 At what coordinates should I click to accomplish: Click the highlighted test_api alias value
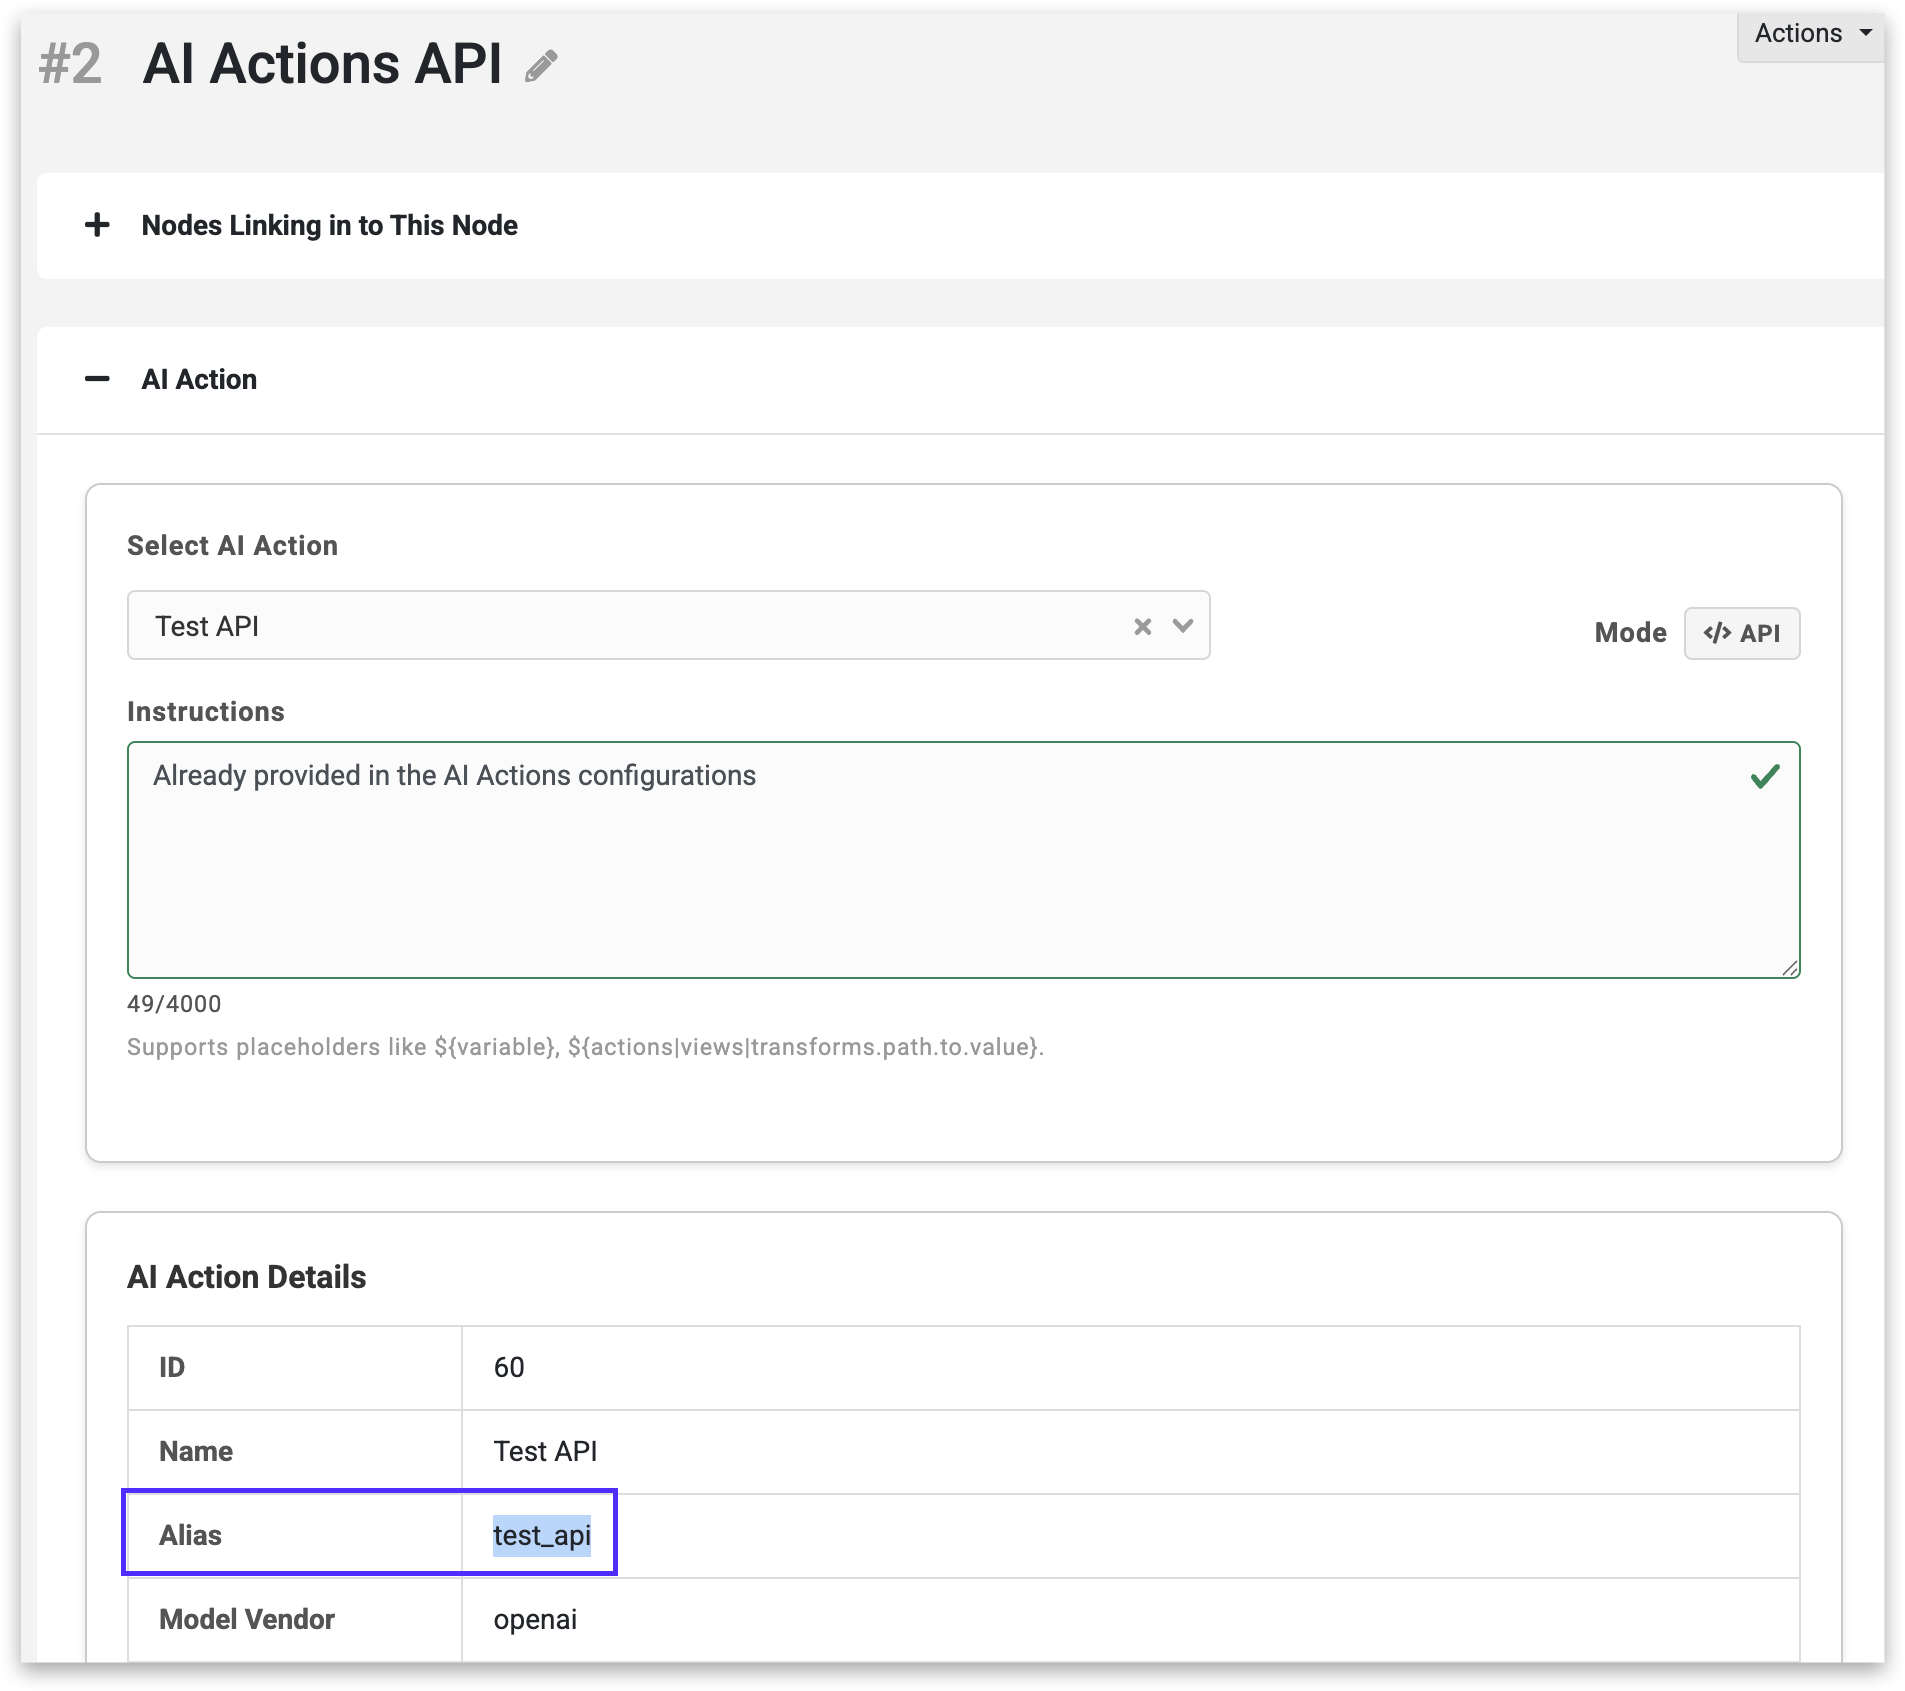pyautogui.click(x=541, y=1535)
